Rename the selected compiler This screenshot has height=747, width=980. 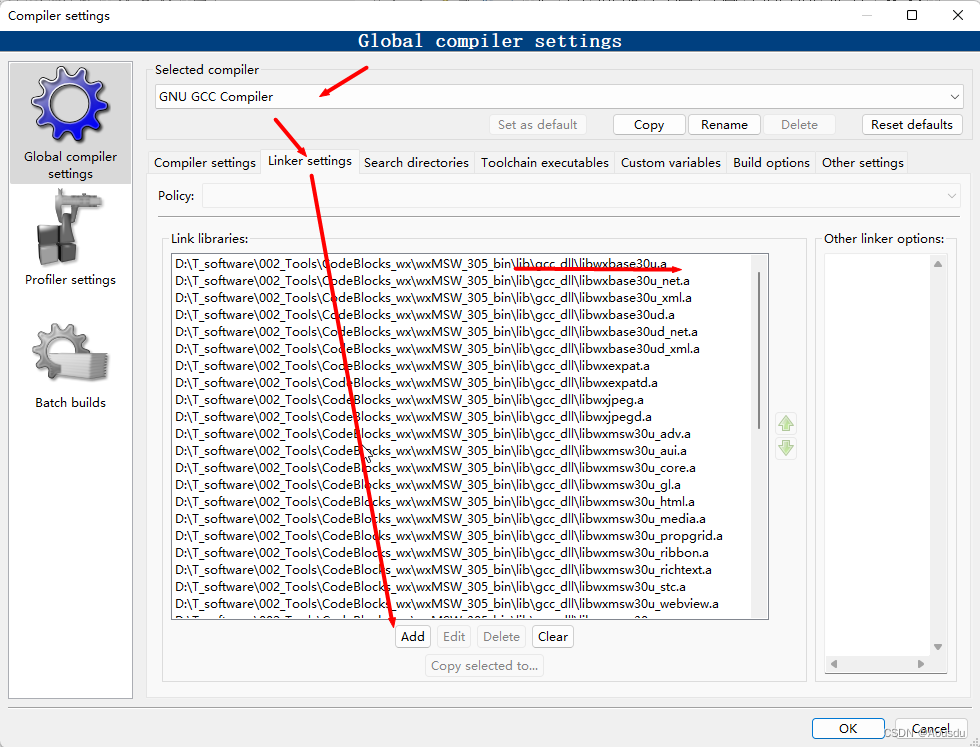(724, 124)
